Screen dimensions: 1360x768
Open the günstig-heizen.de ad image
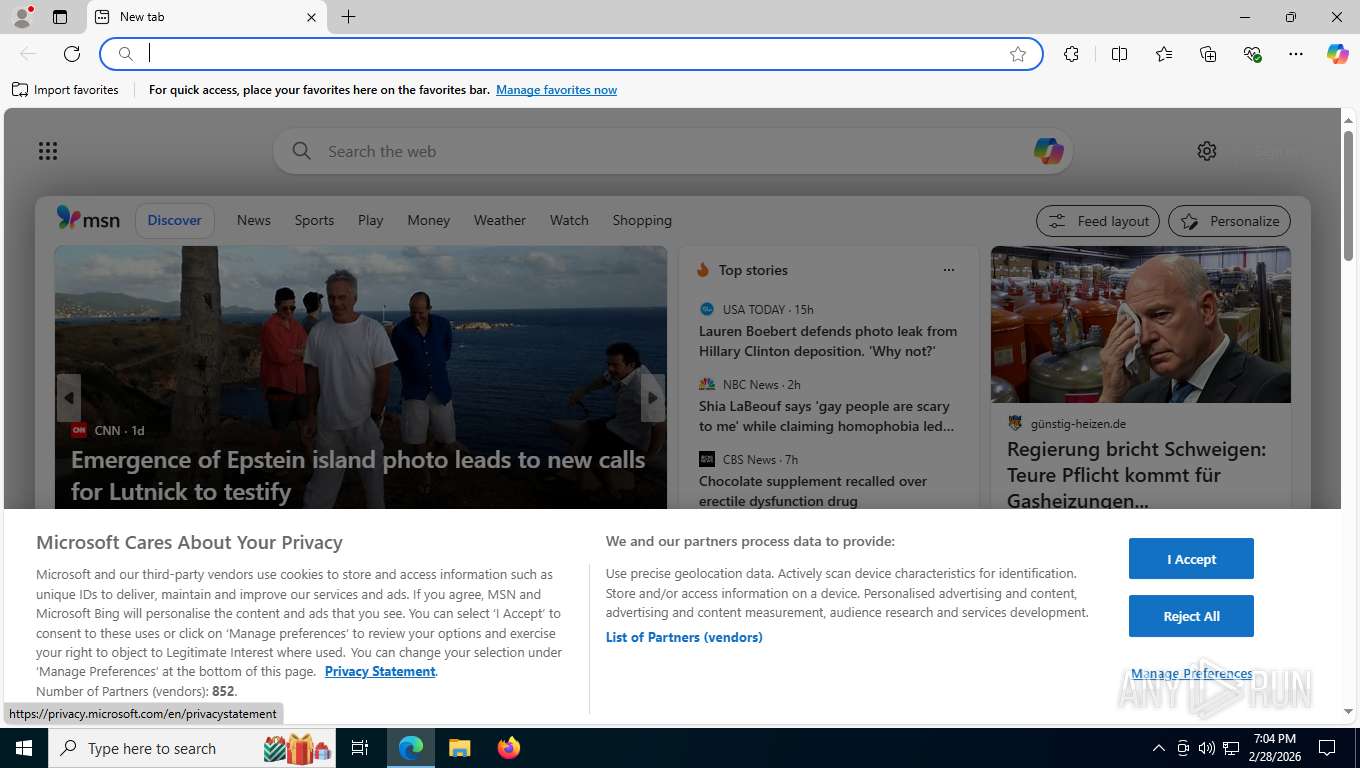tap(1141, 325)
